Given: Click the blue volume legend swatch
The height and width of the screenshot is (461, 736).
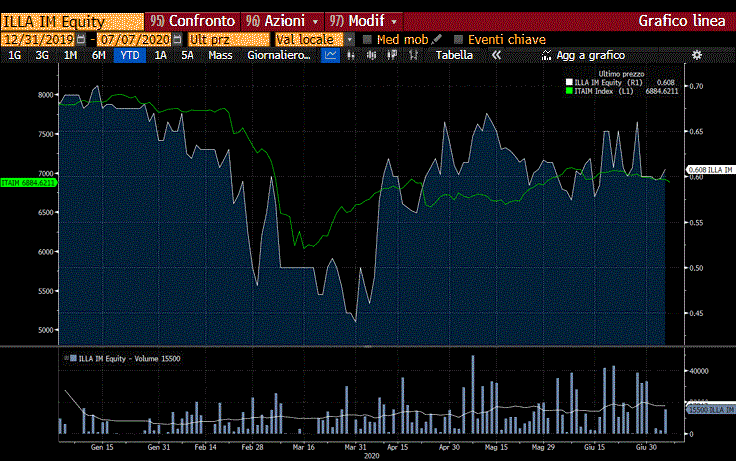Looking at the screenshot, I should click(x=73, y=358).
